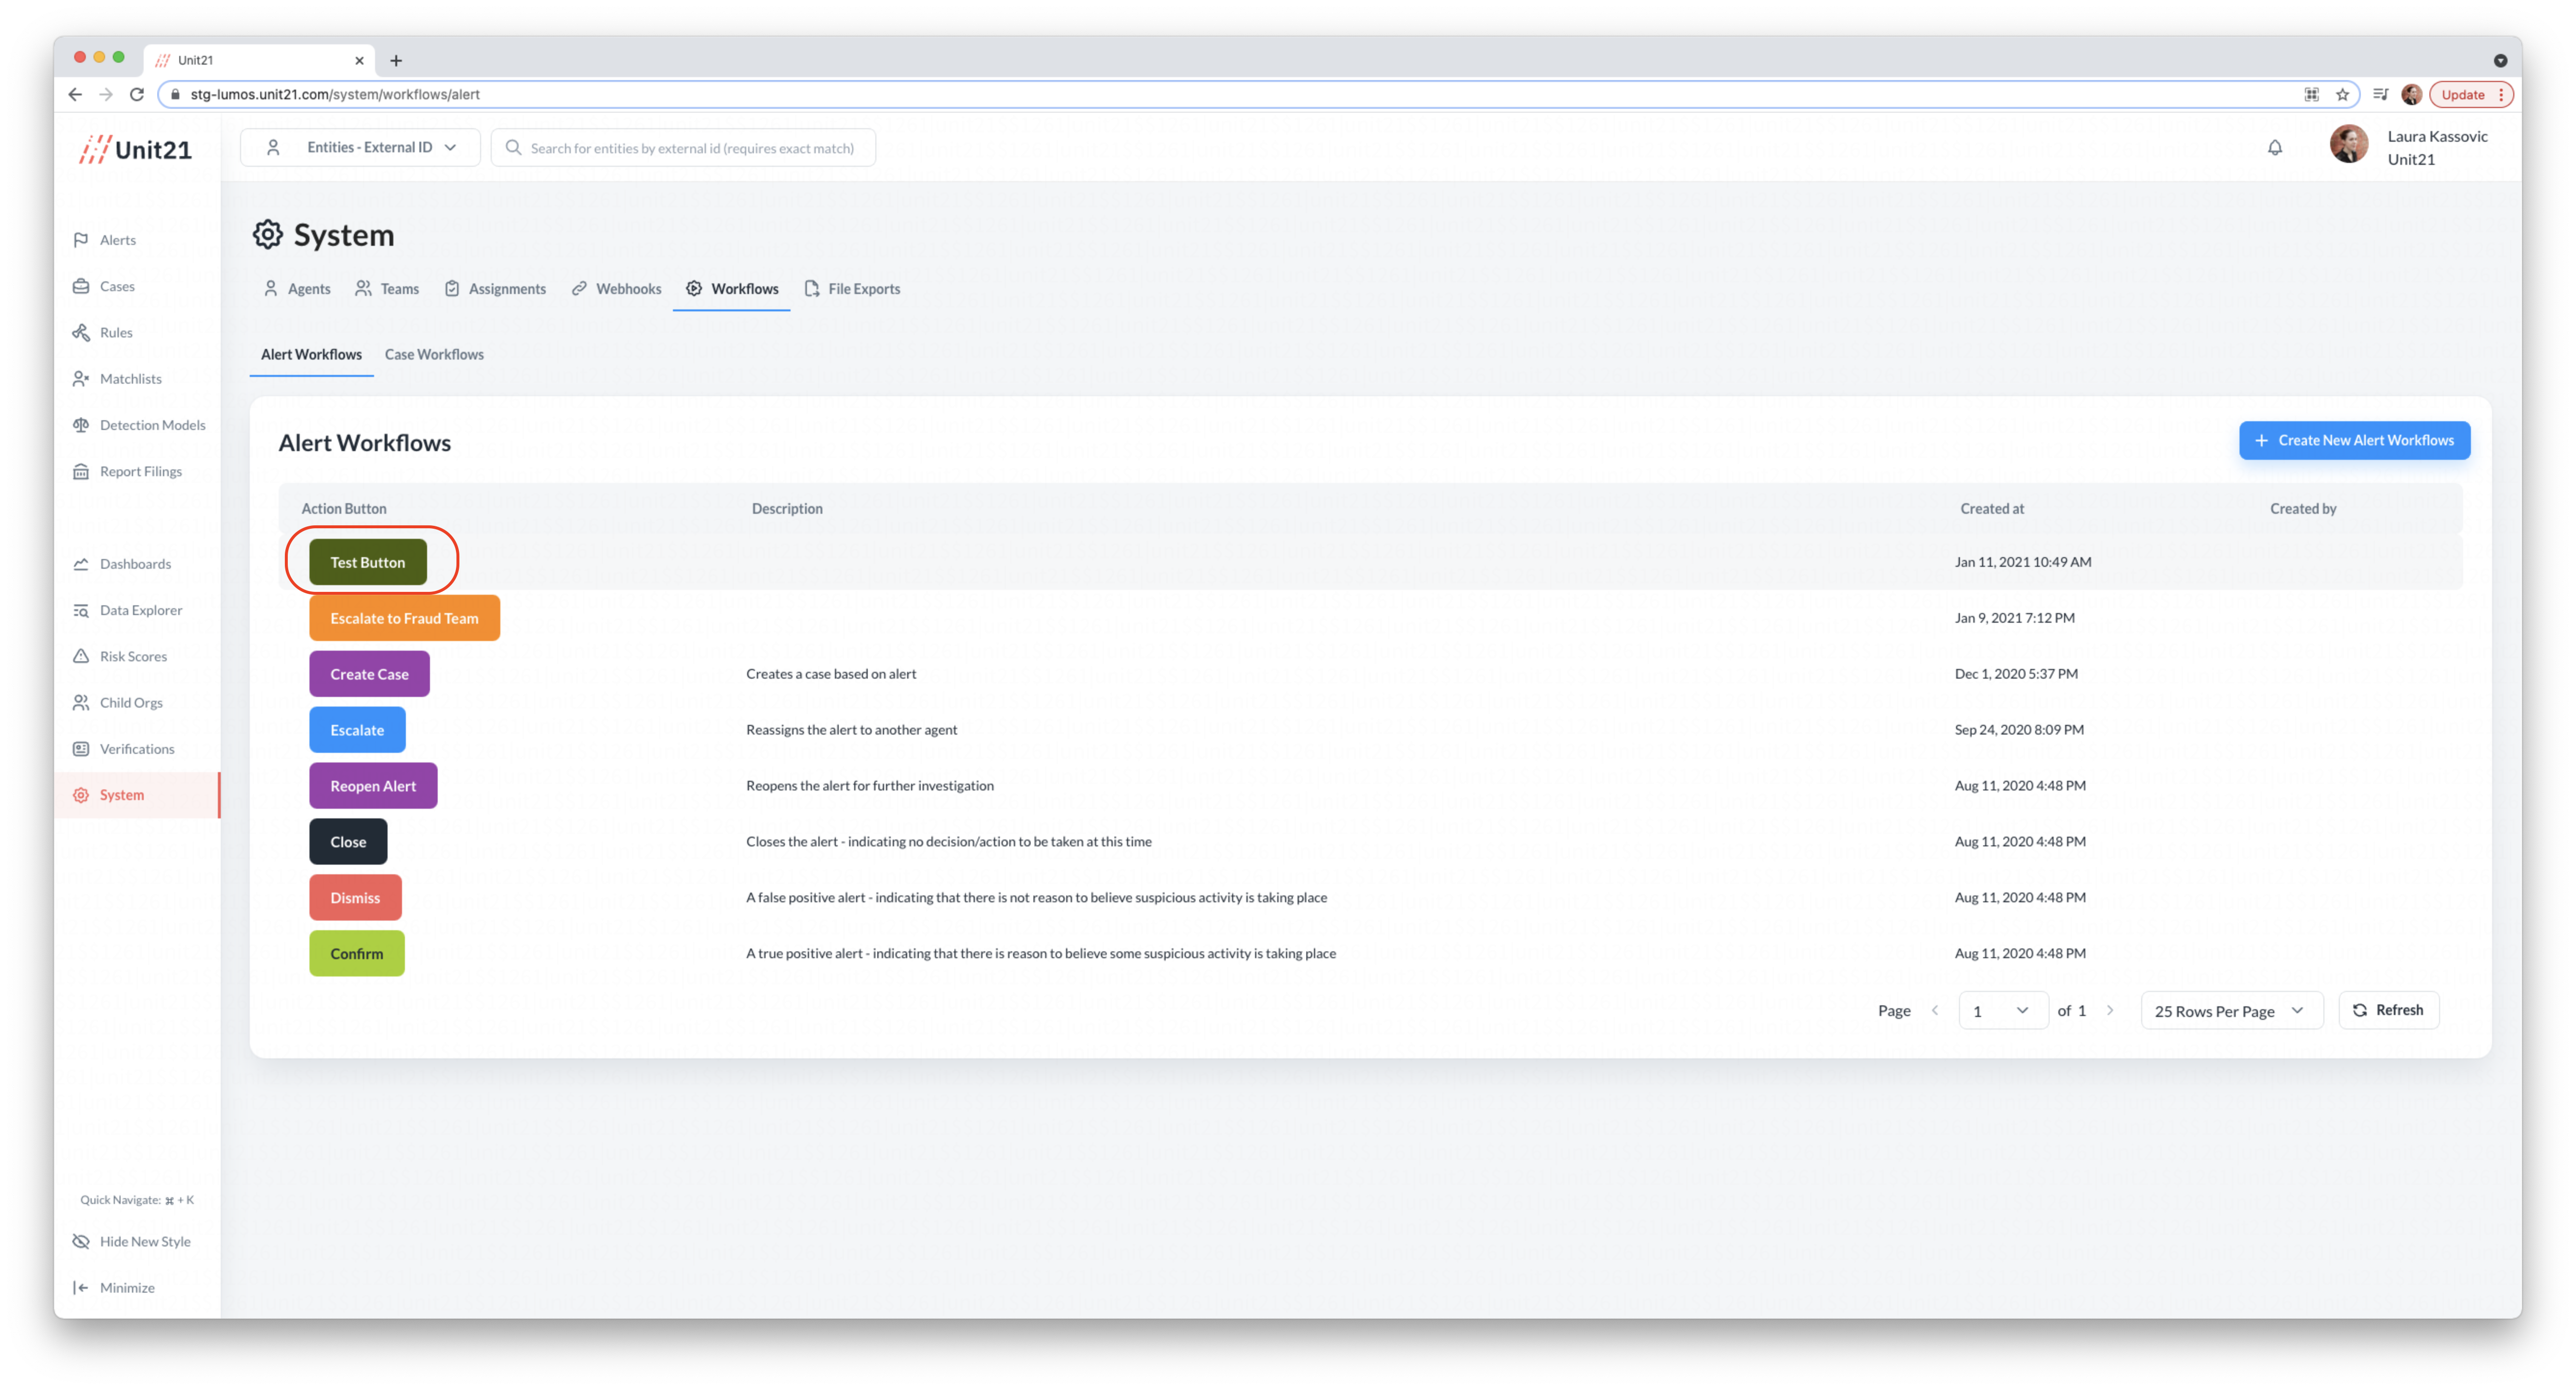Open Matchlists in sidebar

(130, 379)
